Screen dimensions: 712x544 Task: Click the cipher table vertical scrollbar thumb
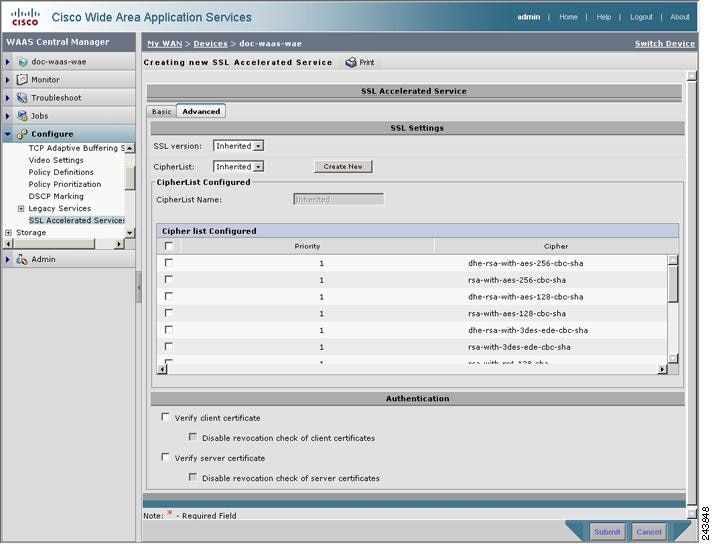point(673,284)
